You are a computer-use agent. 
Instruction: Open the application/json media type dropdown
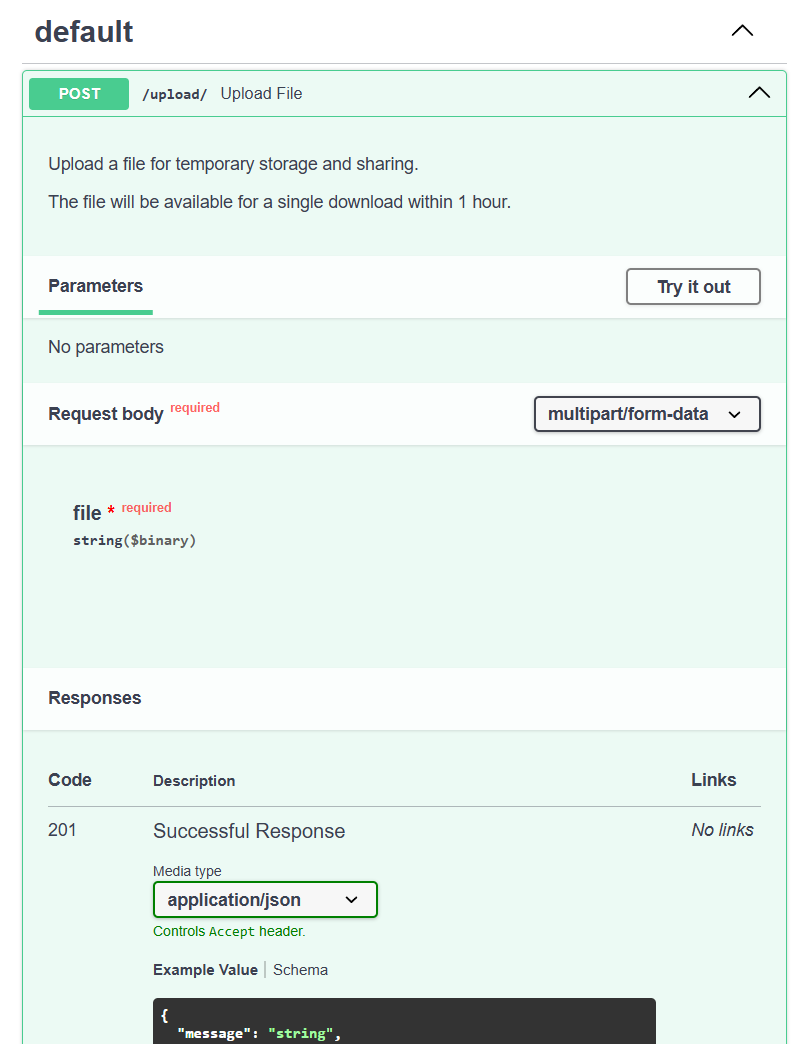[x=265, y=900]
